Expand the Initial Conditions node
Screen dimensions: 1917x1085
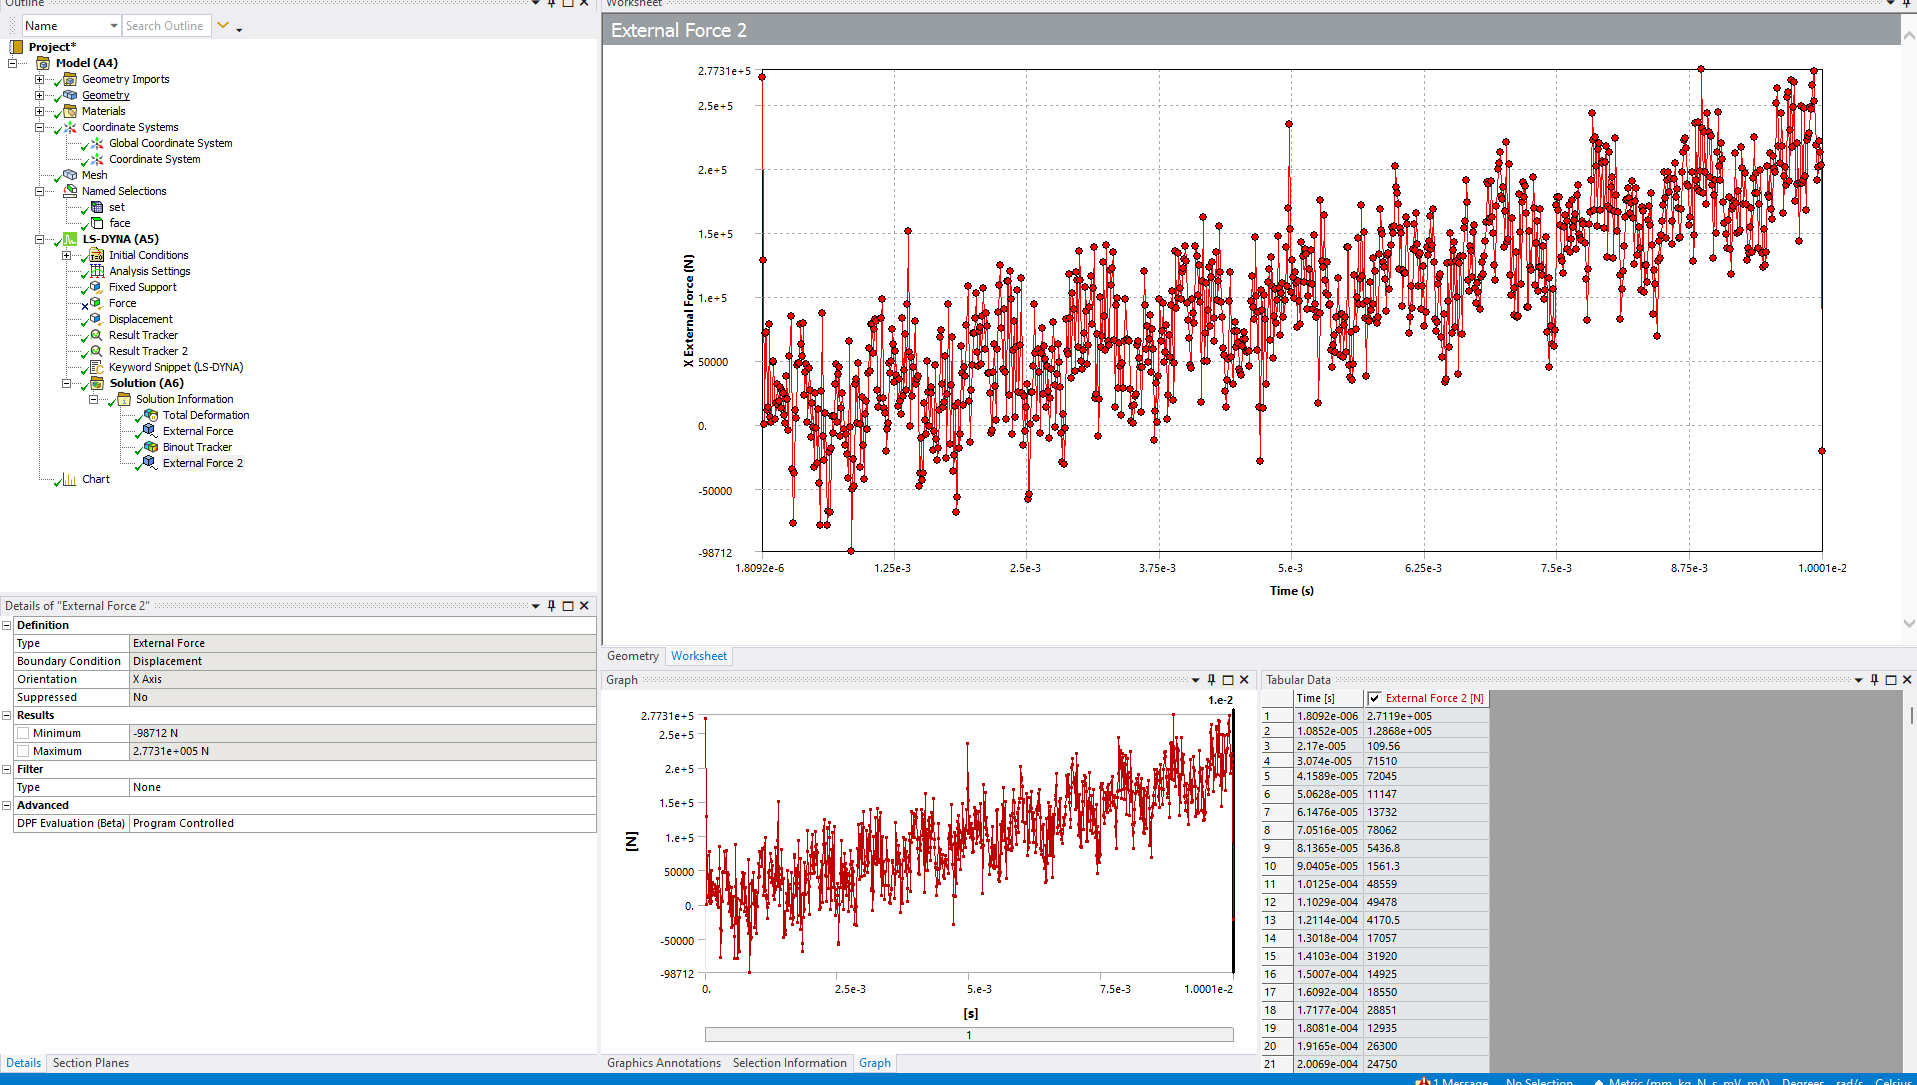67,255
